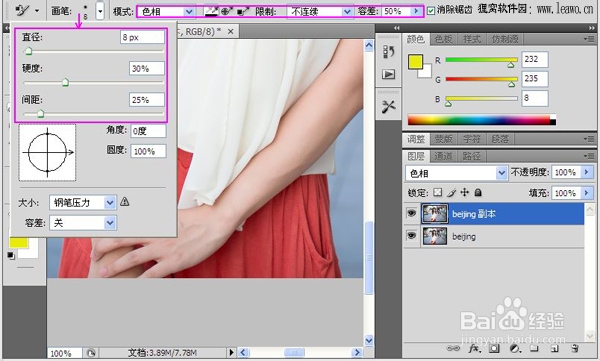Create a new layer
The image size is (600, 361).
[554, 348]
